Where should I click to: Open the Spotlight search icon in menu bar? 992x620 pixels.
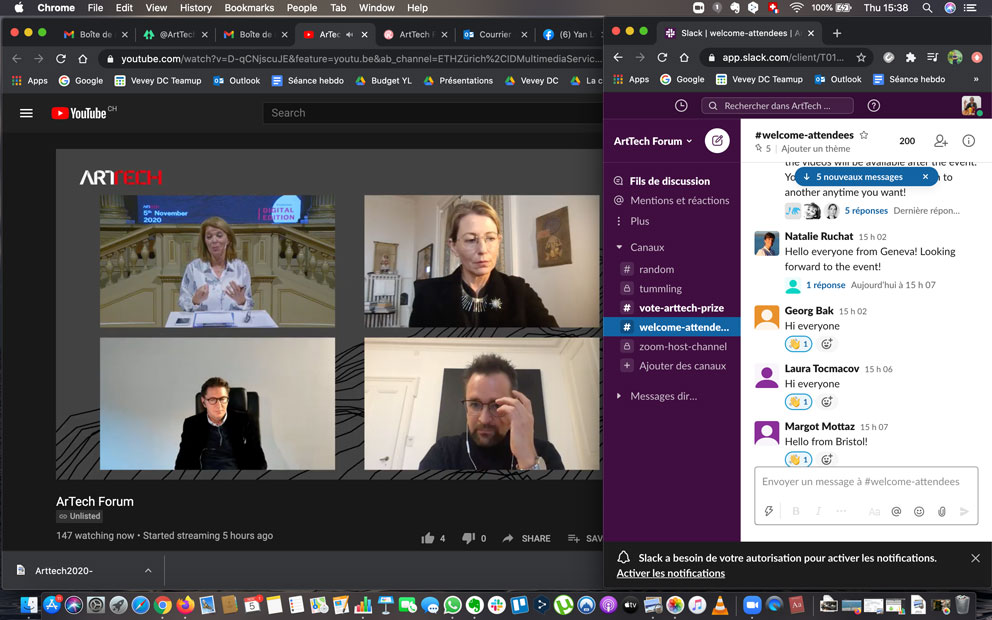tap(927, 8)
